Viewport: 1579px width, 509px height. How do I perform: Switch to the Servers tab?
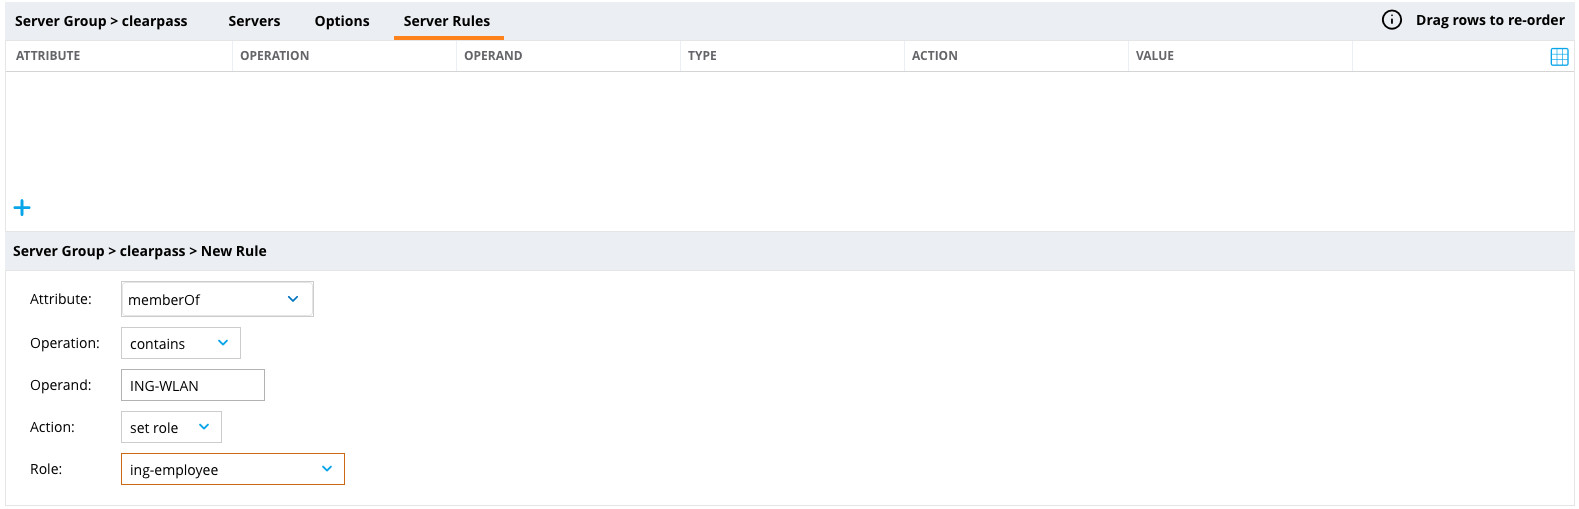[254, 21]
